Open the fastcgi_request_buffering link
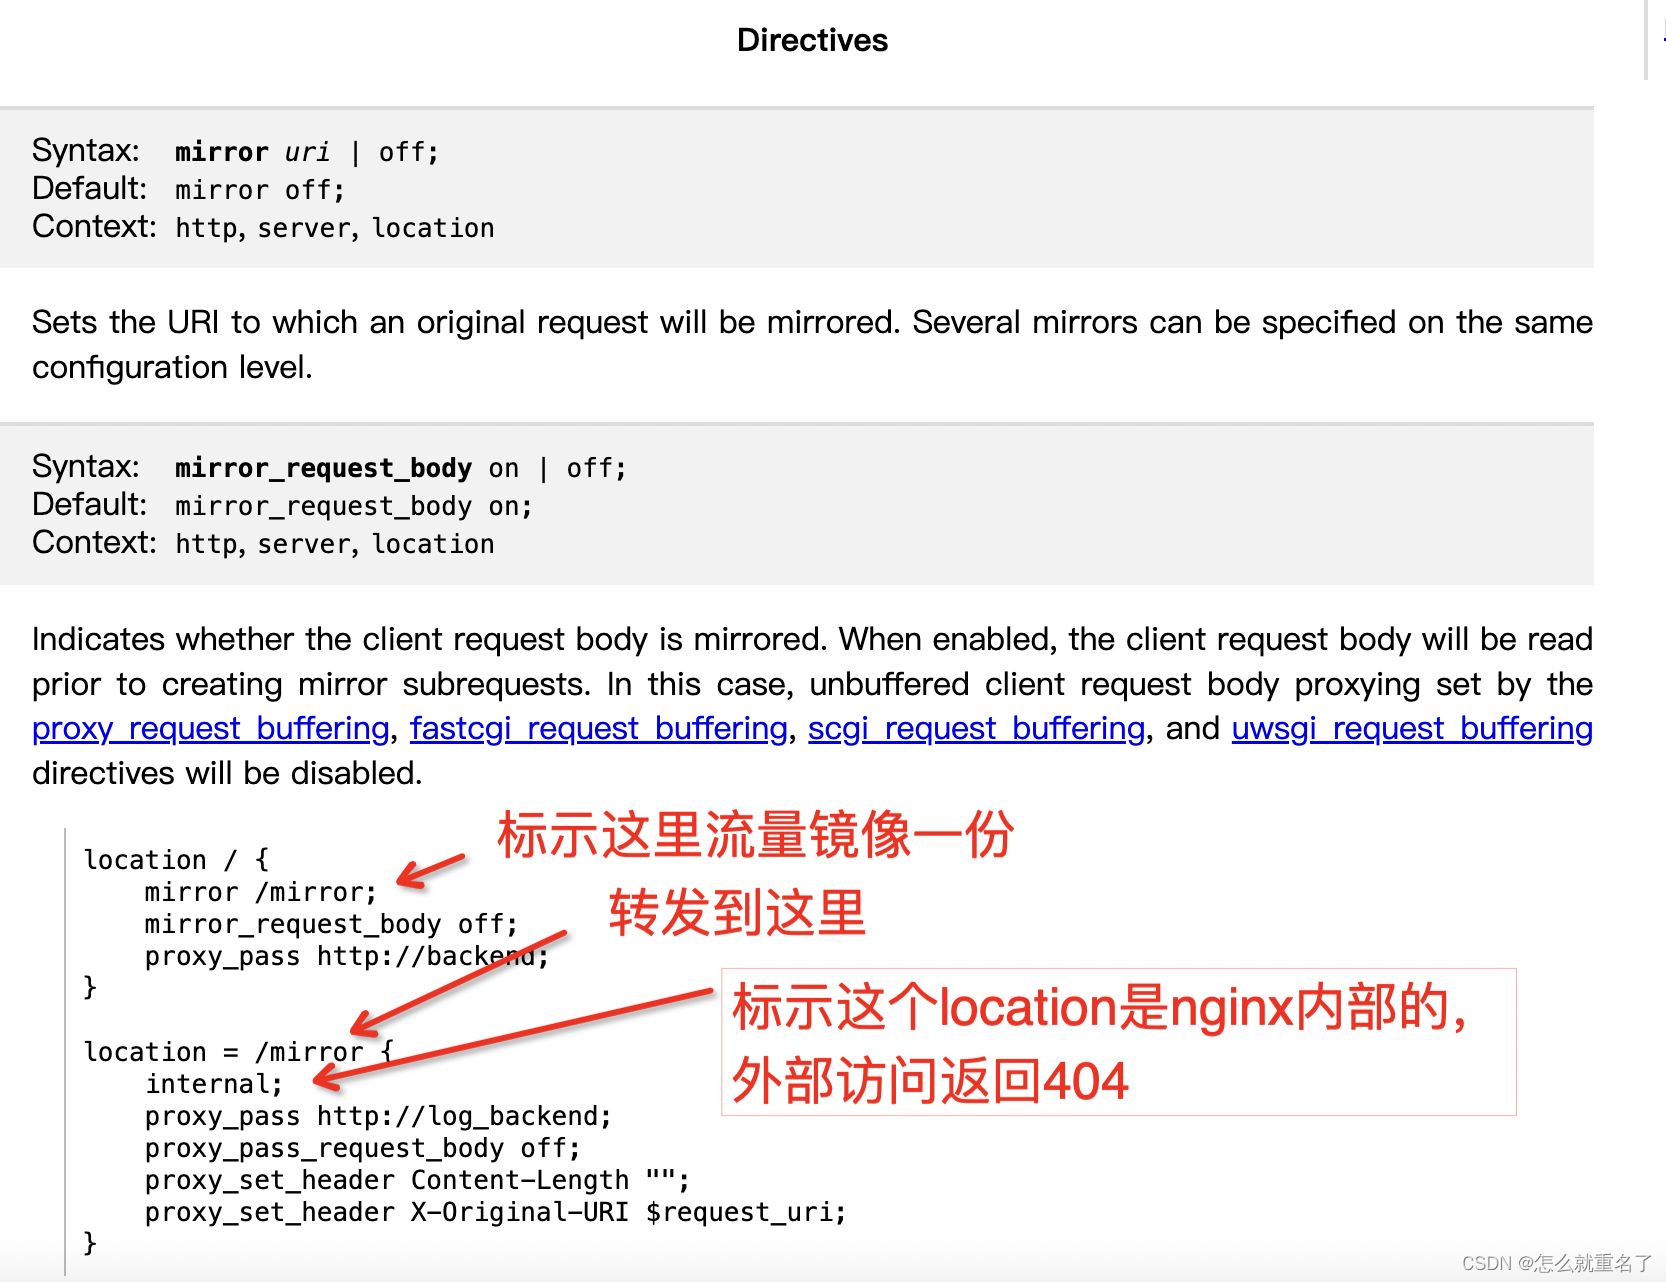Viewport: 1666px width, 1282px height. click(x=599, y=728)
